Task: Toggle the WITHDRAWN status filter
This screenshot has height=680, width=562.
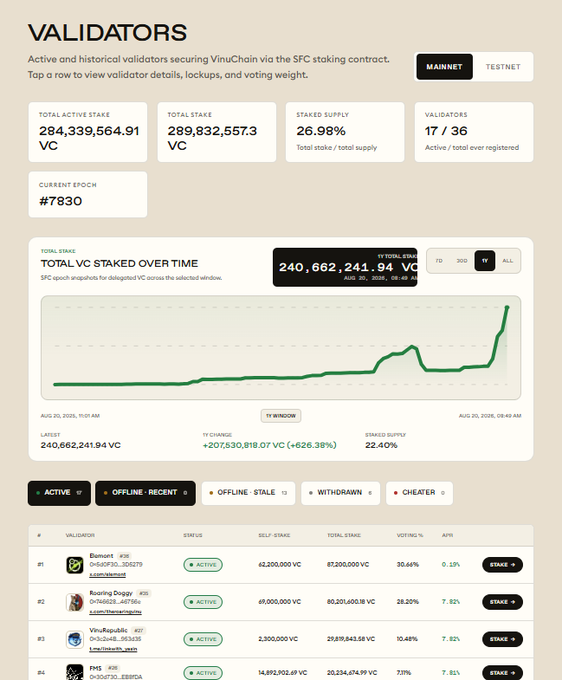Action: coord(340,493)
